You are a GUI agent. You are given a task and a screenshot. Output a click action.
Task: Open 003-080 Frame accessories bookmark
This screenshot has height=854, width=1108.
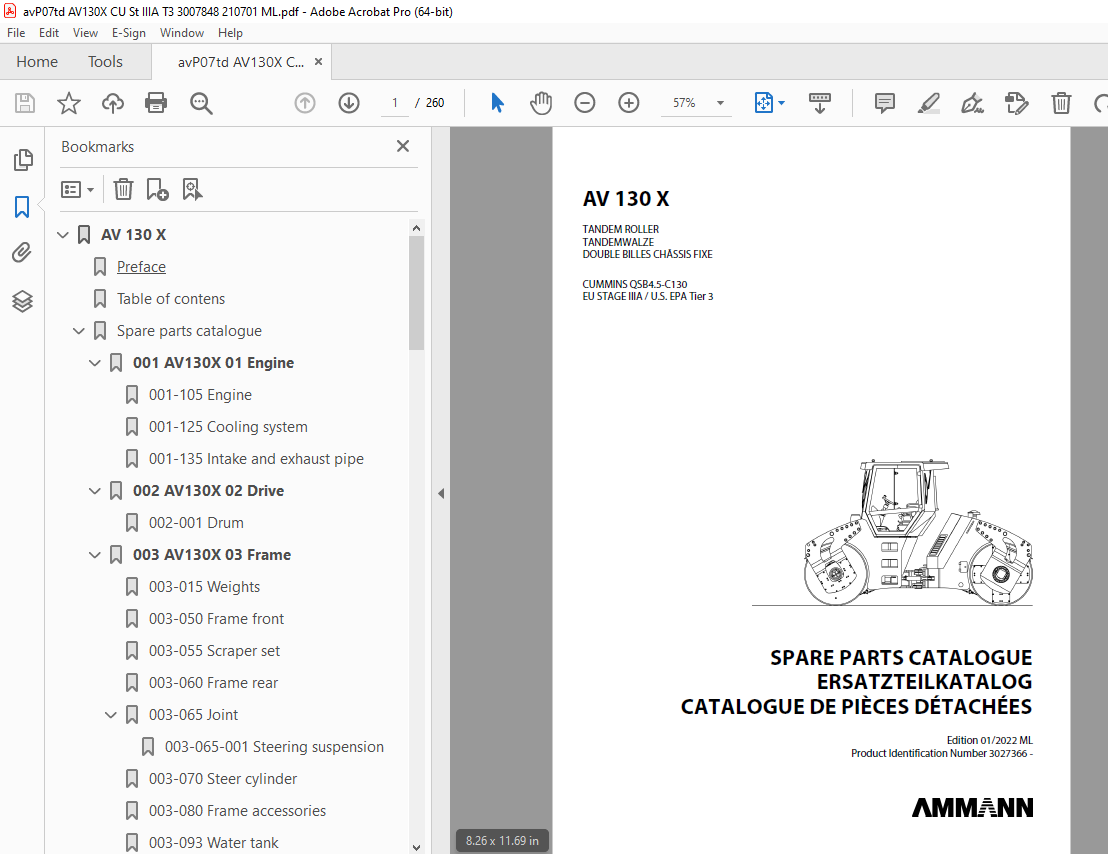point(237,810)
